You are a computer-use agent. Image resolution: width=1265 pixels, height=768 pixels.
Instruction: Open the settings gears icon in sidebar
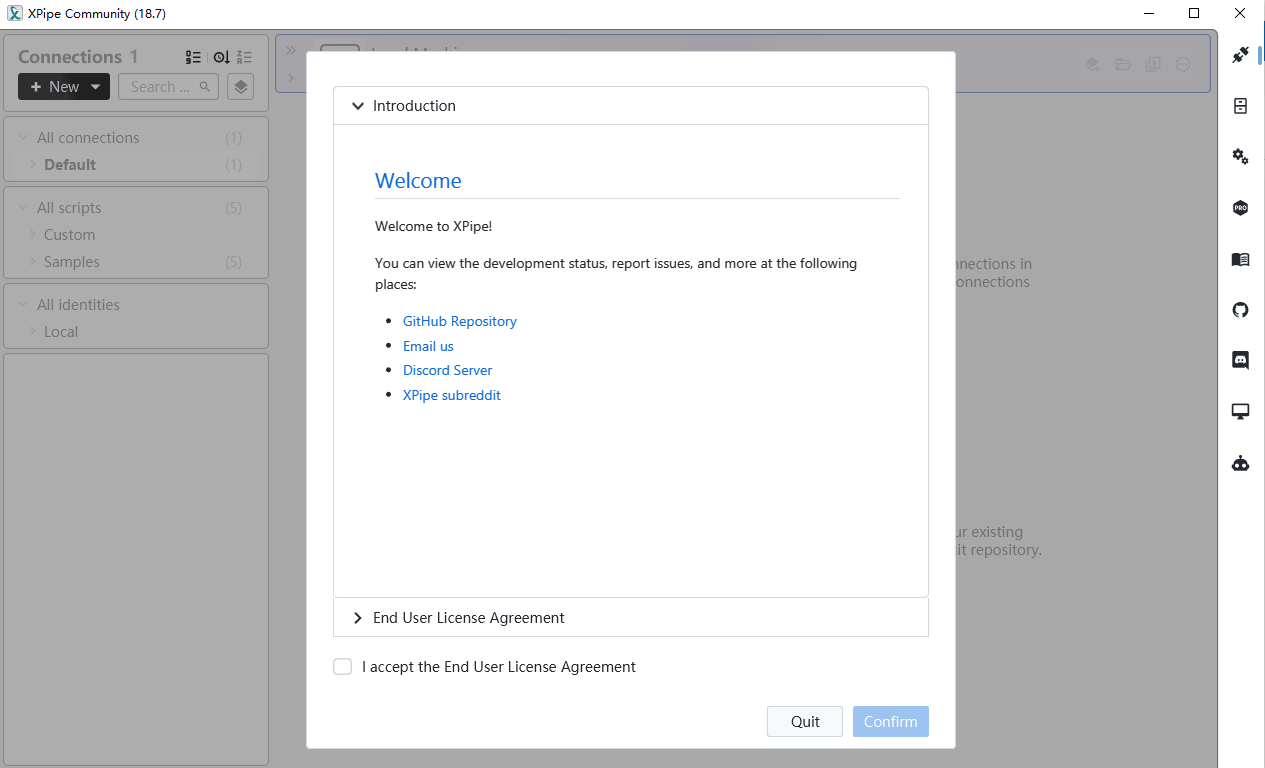[x=1240, y=157]
